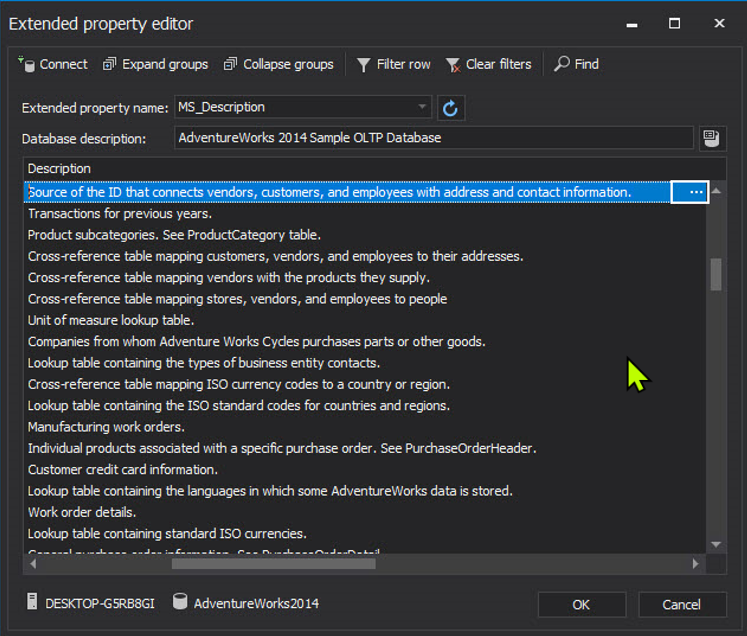The image size is (747, 636).
Task: Click the ellipsis button in the selected row
Action: [690, 192]
